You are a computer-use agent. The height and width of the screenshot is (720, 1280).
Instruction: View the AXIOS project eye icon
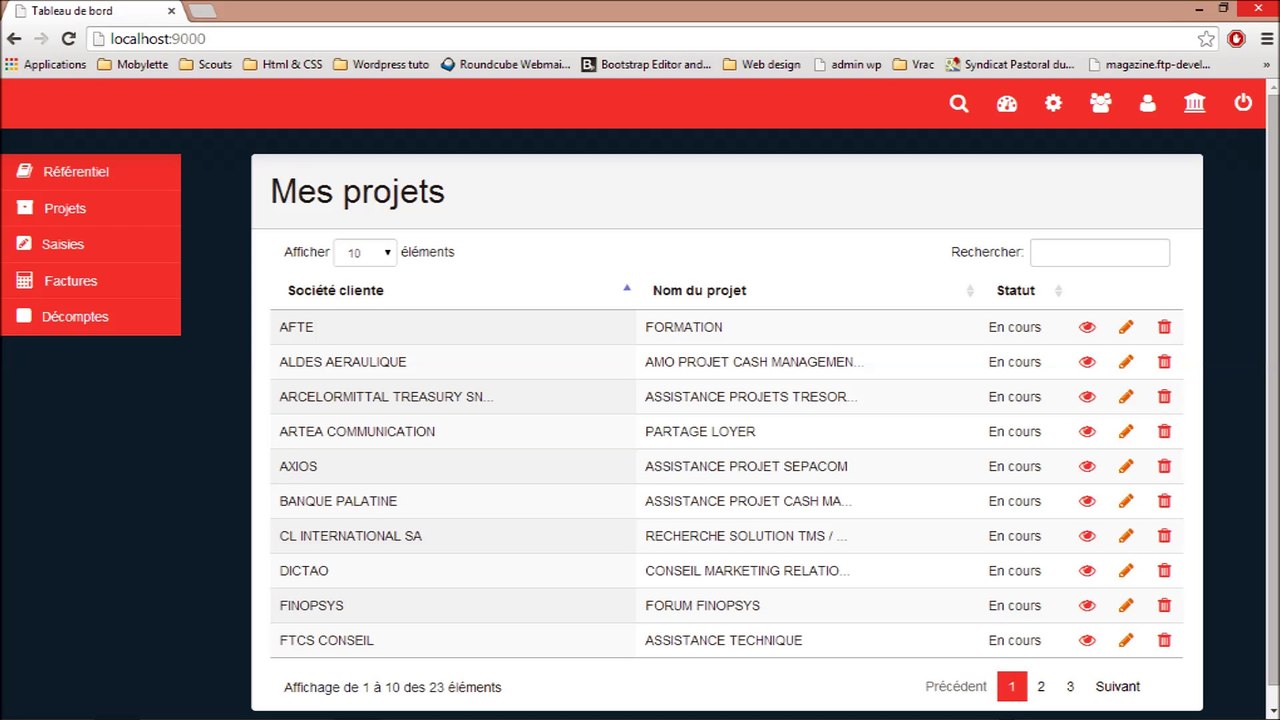point(1087,466)
